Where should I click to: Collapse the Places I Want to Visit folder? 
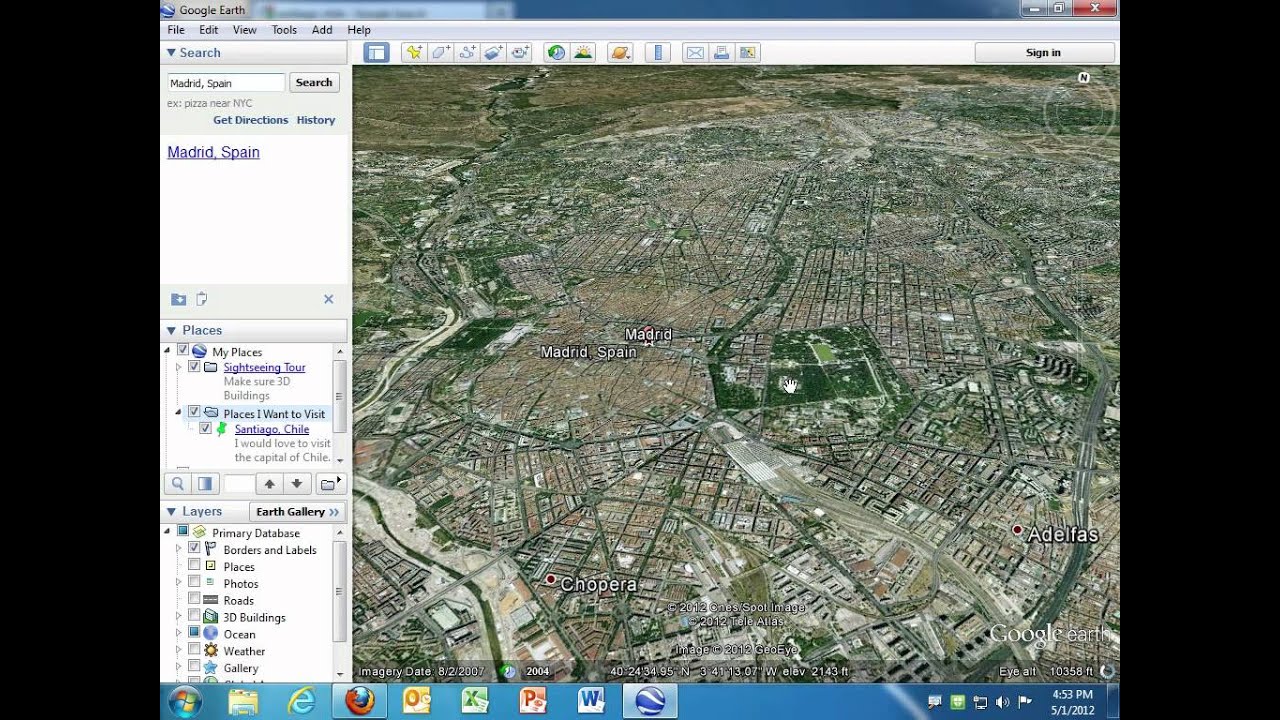pyautogui.click(x=179, y=413)
